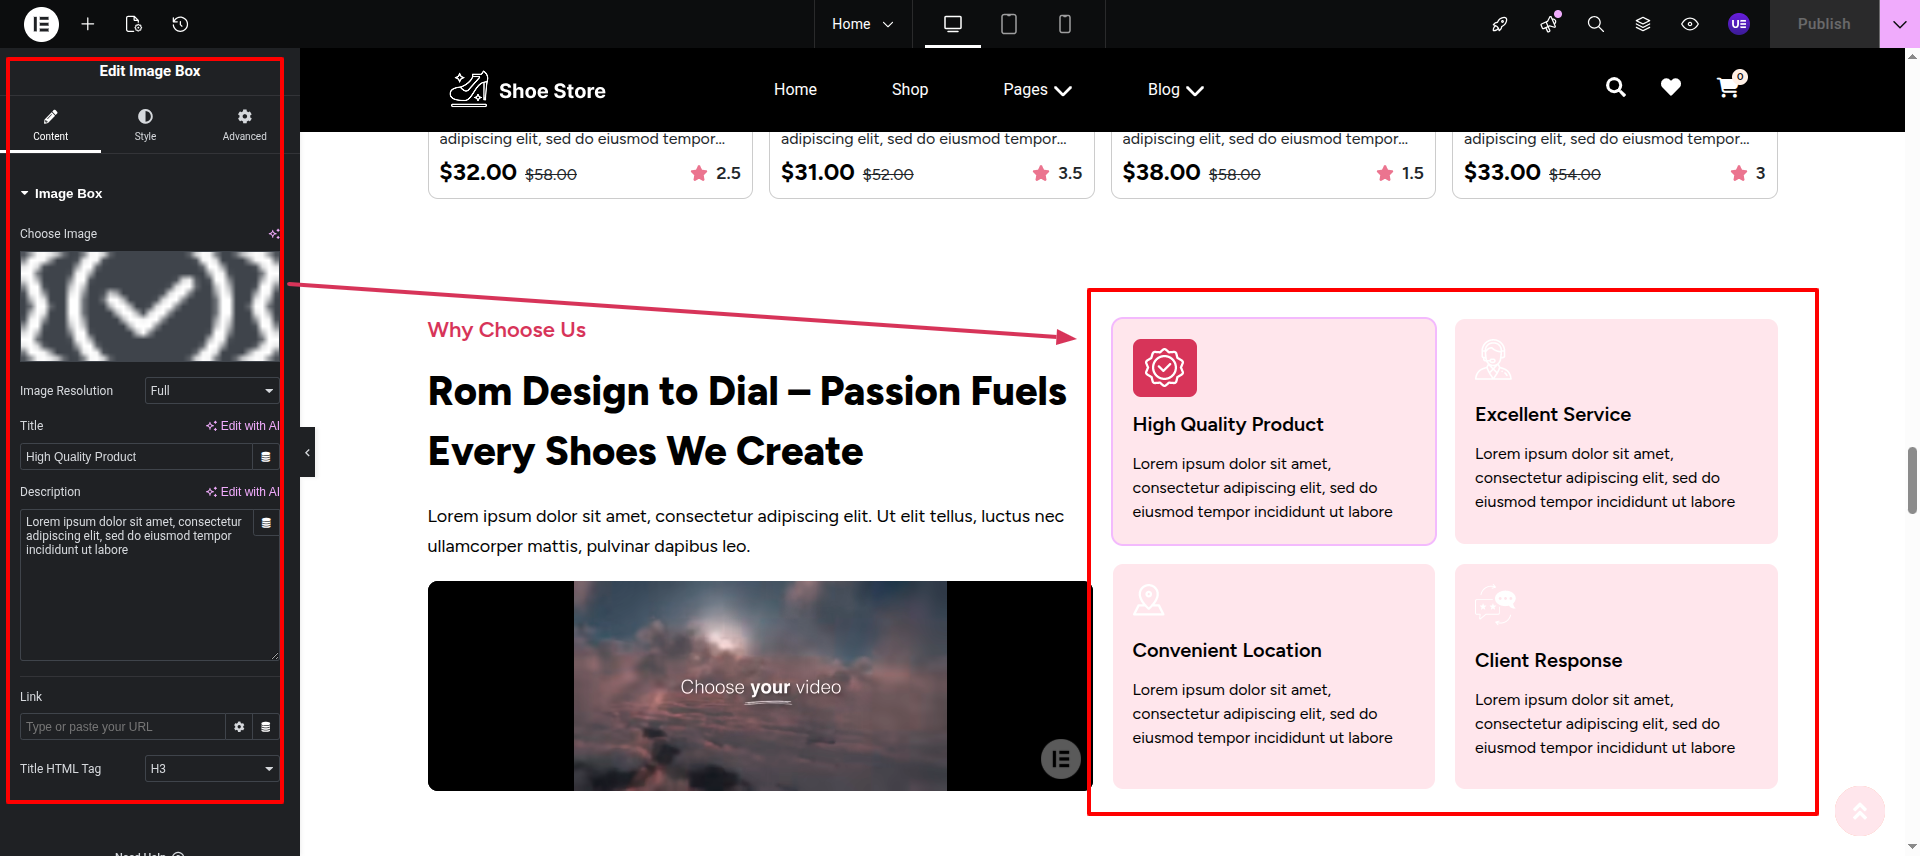Open the Finder search icon in top bar
Screen dimensions: 1920x856
pyautogui.click(x=1595, y=24)
